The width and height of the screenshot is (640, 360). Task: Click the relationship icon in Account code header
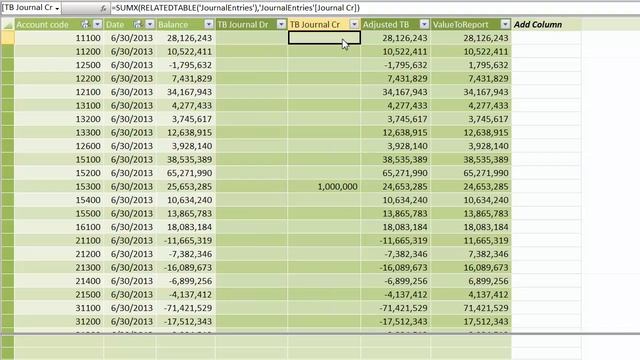click(85, 24)
